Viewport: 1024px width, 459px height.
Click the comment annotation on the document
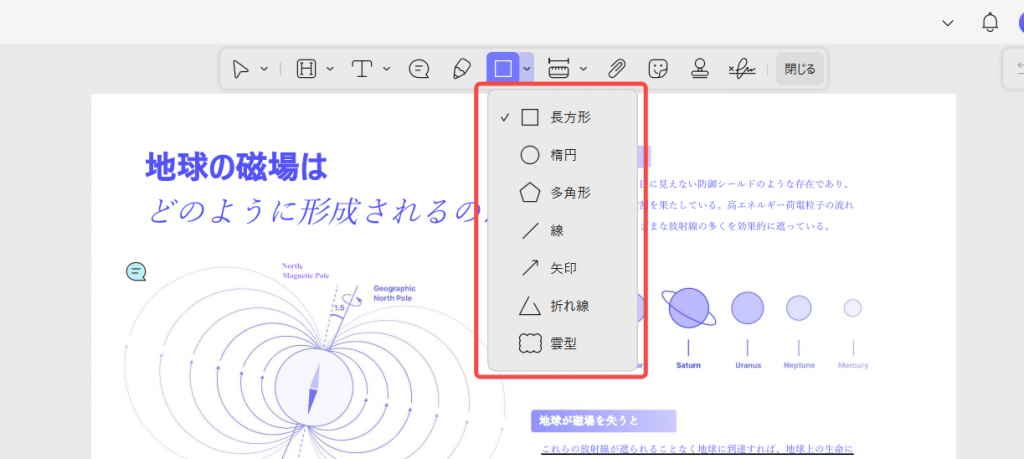[136, 272]
